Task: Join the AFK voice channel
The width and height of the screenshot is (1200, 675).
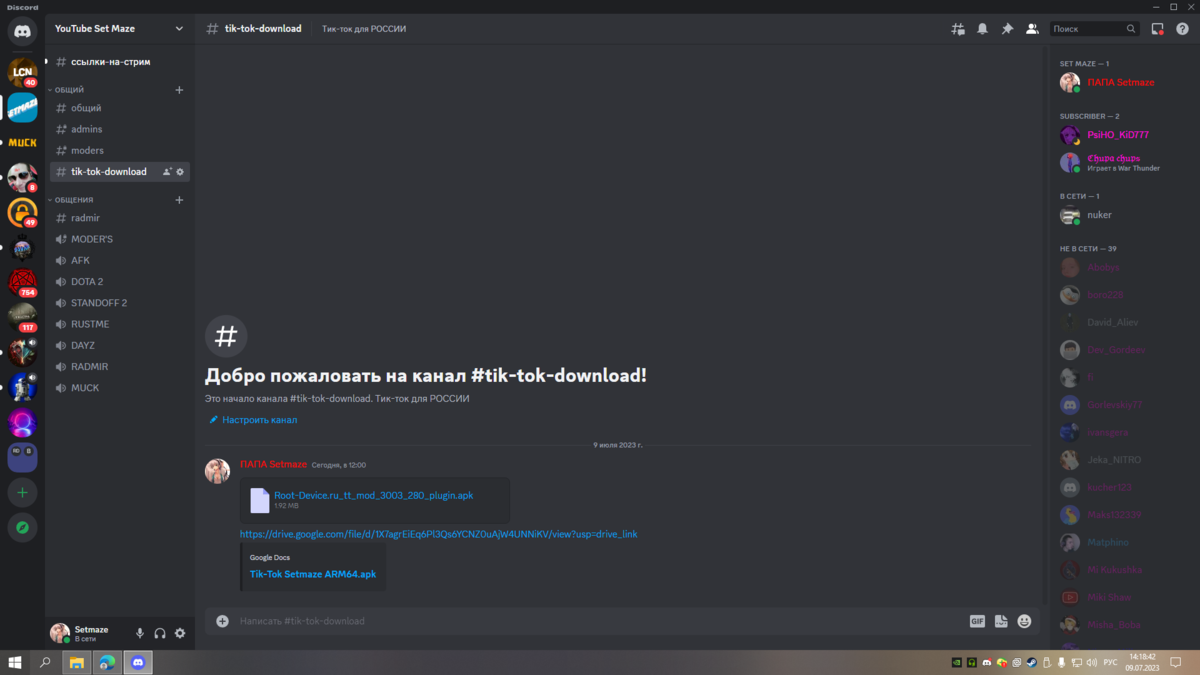Action: click(120, 260)
